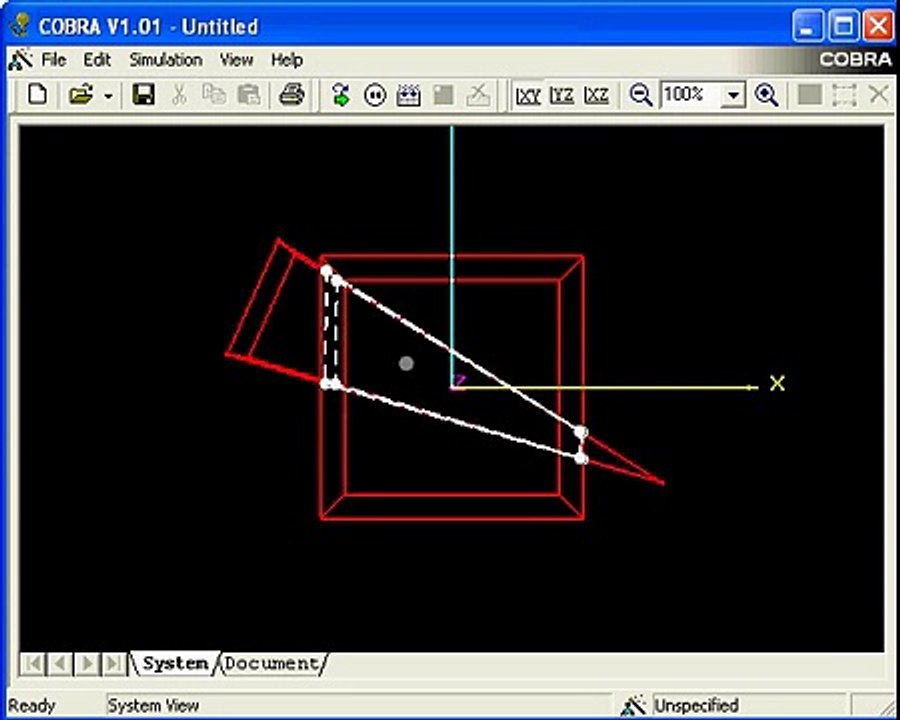
Task: Click the COBRA logo at the menu bar's right end
Action: [855, 60]
